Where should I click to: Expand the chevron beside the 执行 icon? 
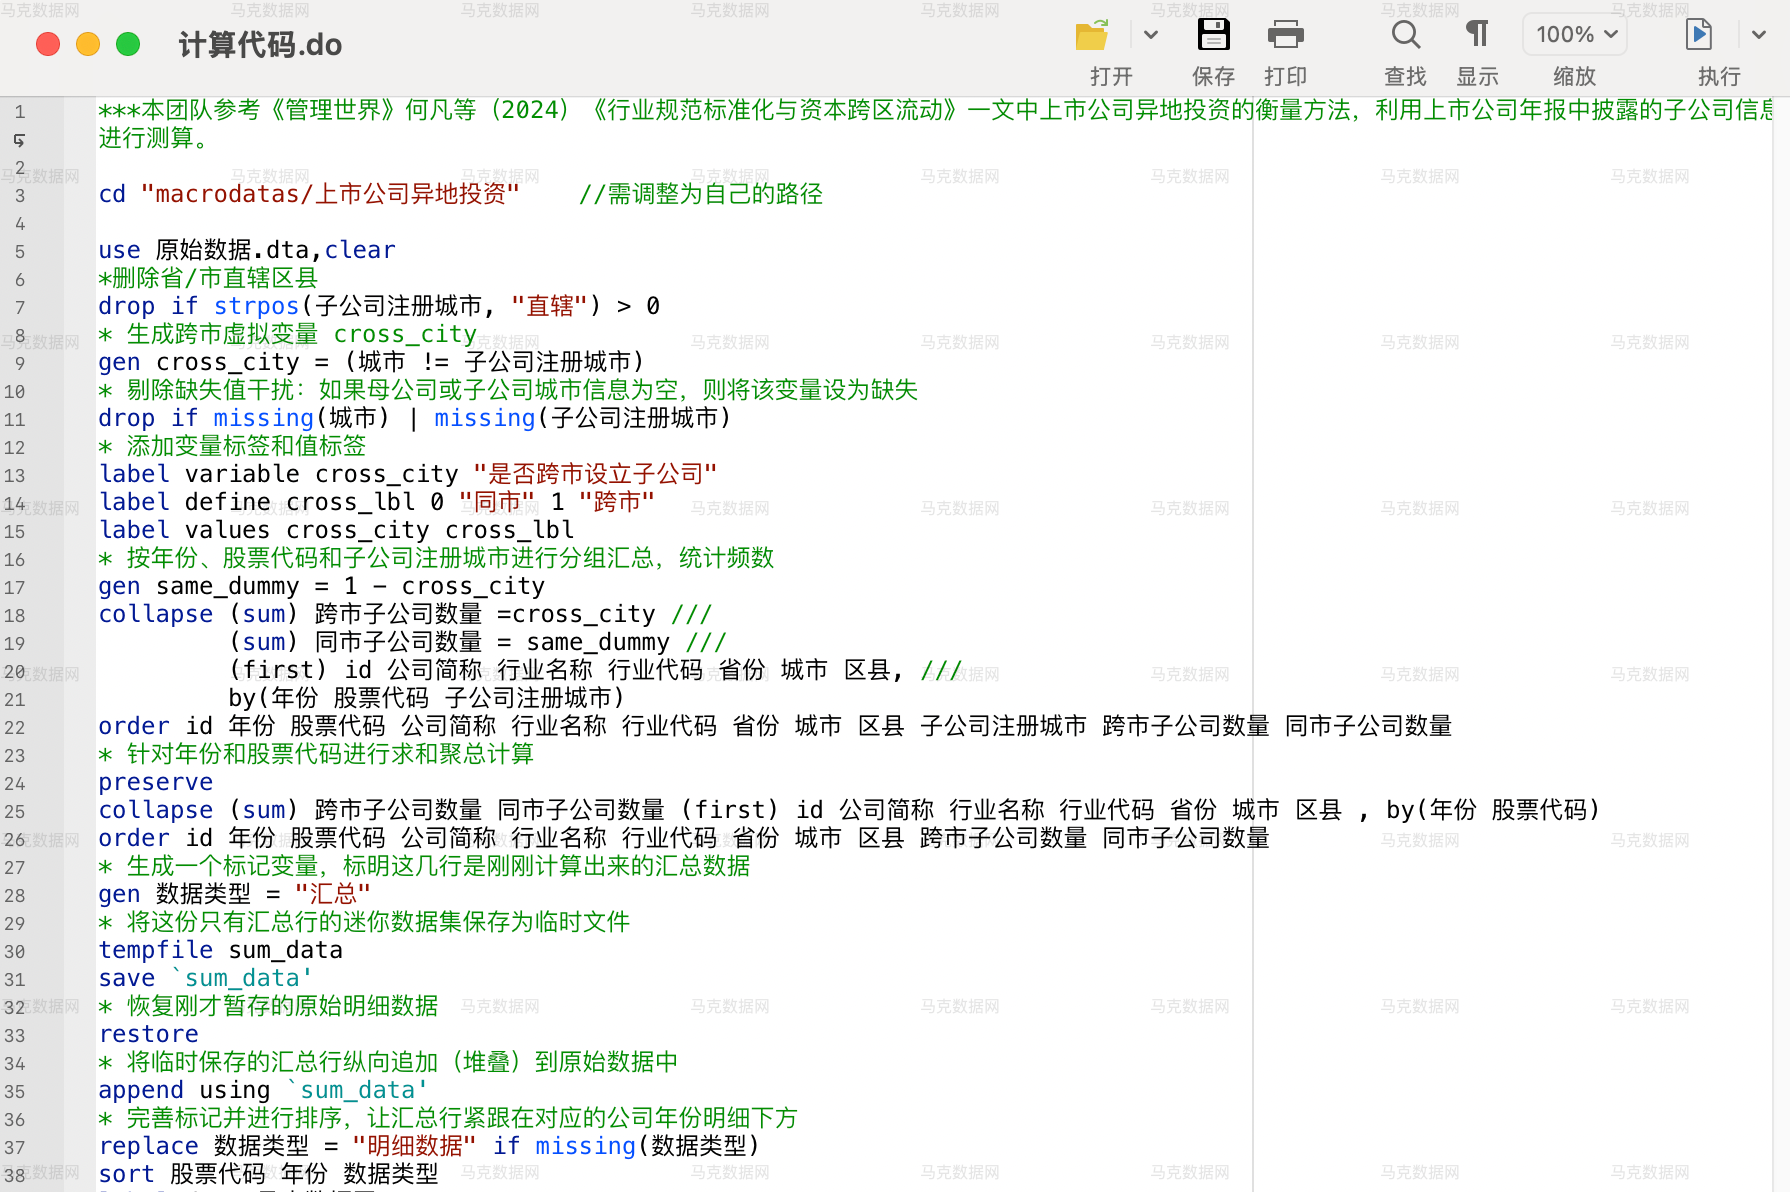(1757, 33)
